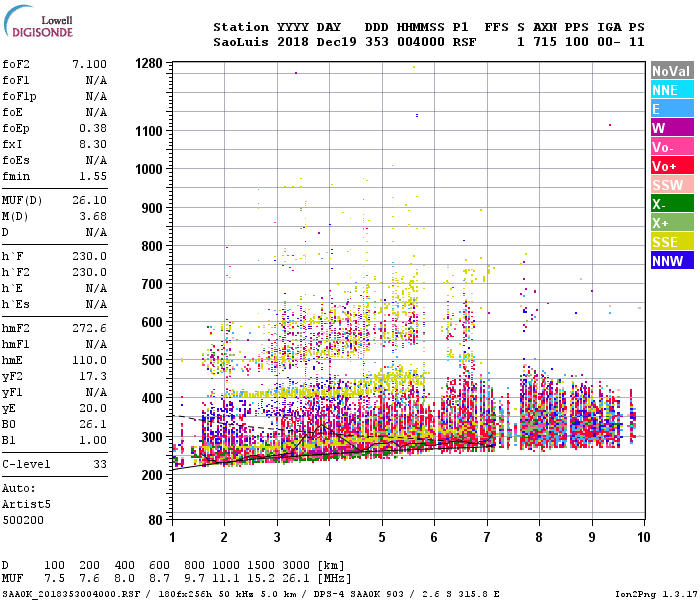Click the 2018 year in header
The width and height of the screenshot is (700, 600).
pos(293,42)
